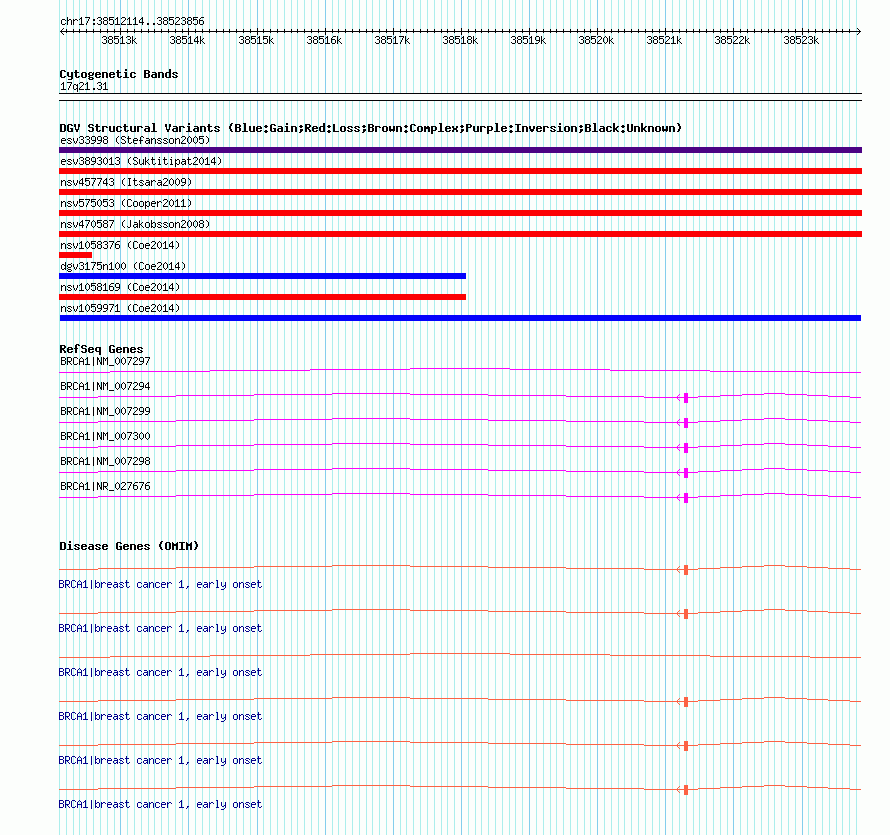890x835 pixels.
Task: Click the blue gain bar under nsv1059971
Action: pos(460,318)
